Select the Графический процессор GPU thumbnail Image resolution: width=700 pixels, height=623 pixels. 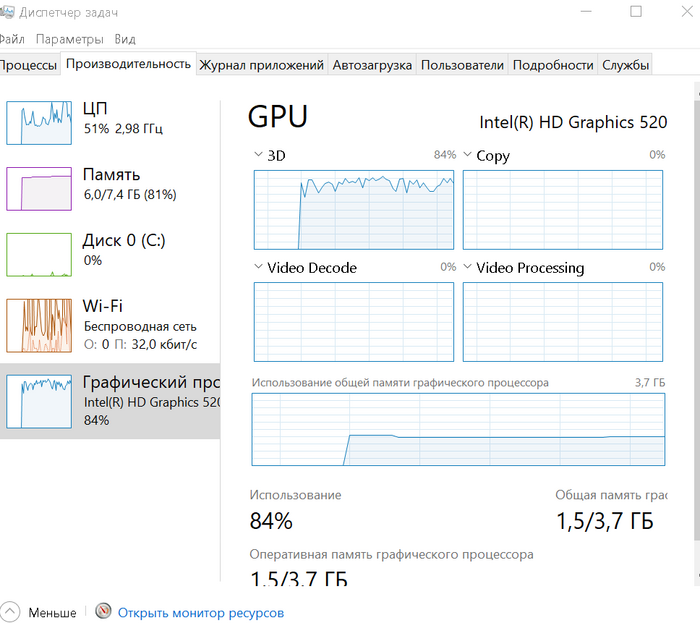point(39,401)
